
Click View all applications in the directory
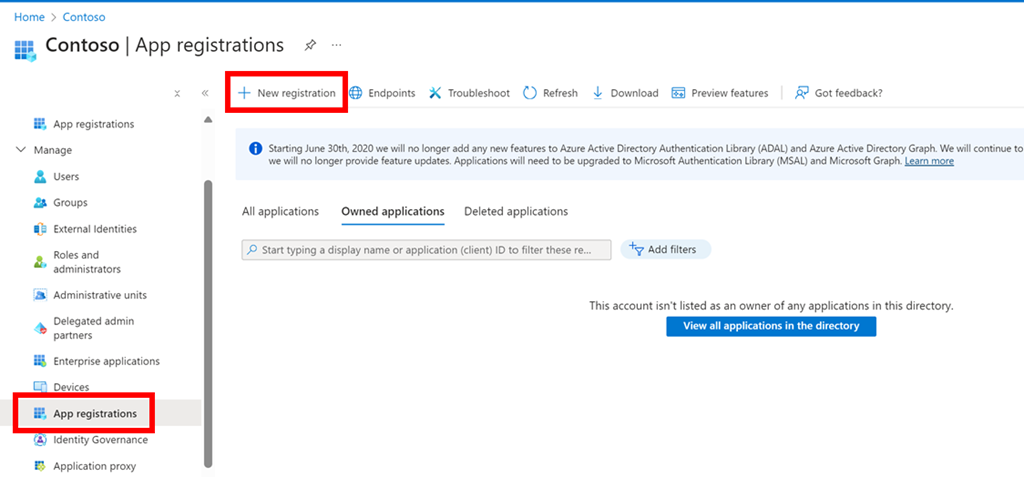click(771, 326)
